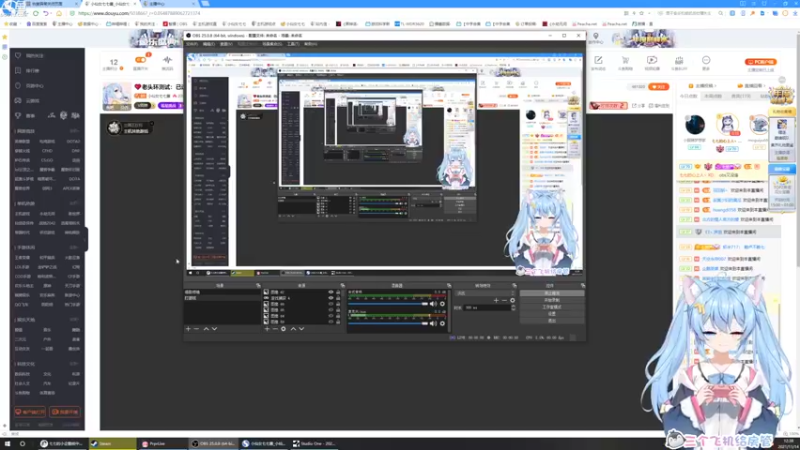Image resolution: width=800 pixels, height=450 pixels.
Task: Add a new scene in OBS scenes panel
Action: click(188, 329)
